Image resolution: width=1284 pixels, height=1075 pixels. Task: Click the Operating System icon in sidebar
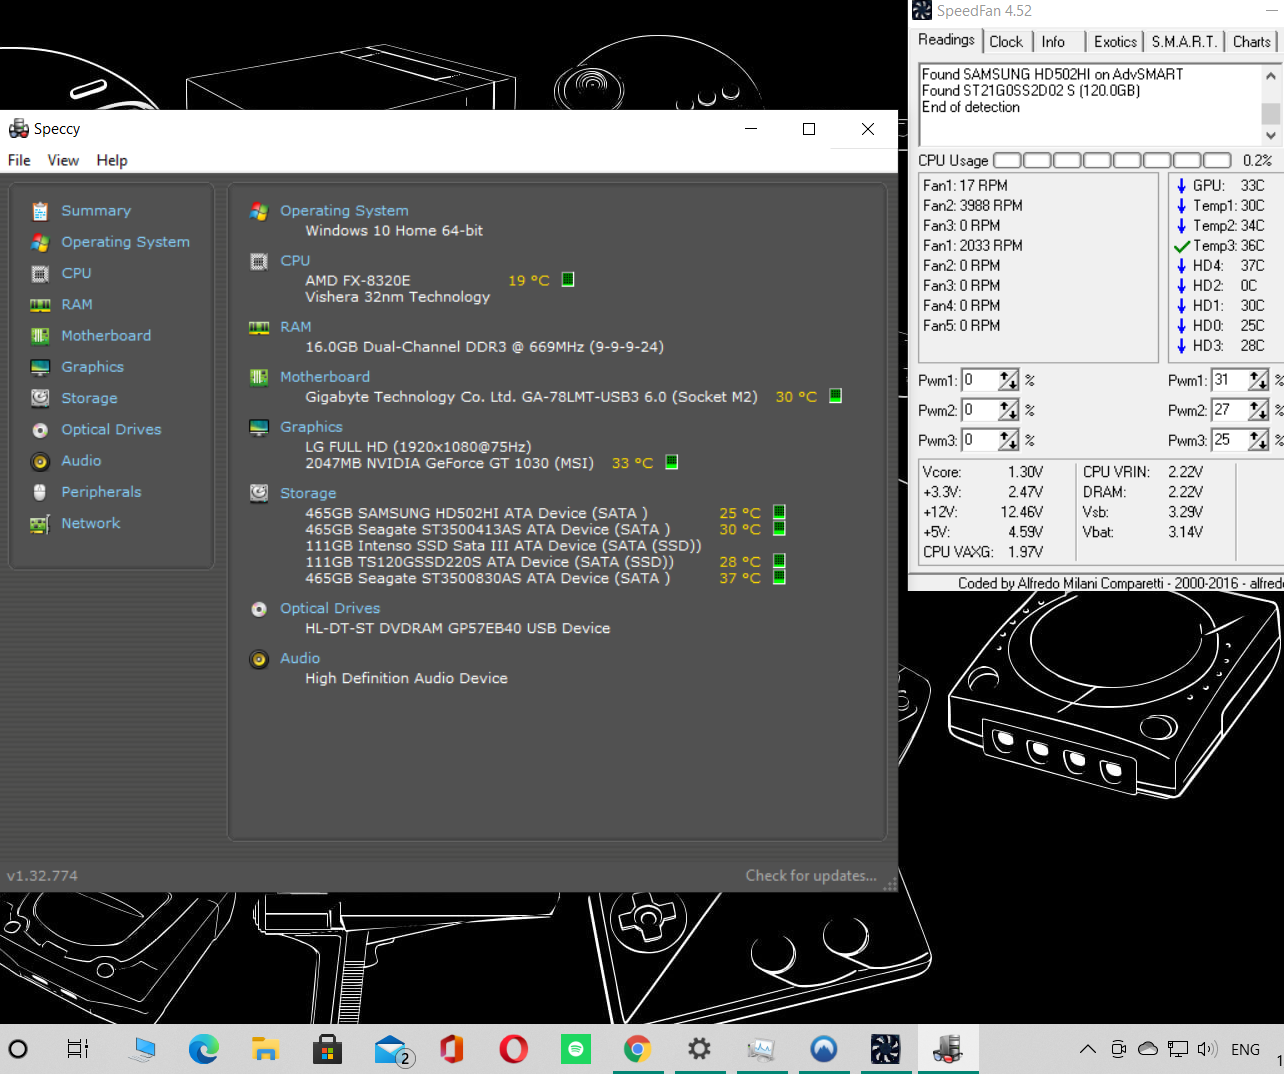pos(40,242)
